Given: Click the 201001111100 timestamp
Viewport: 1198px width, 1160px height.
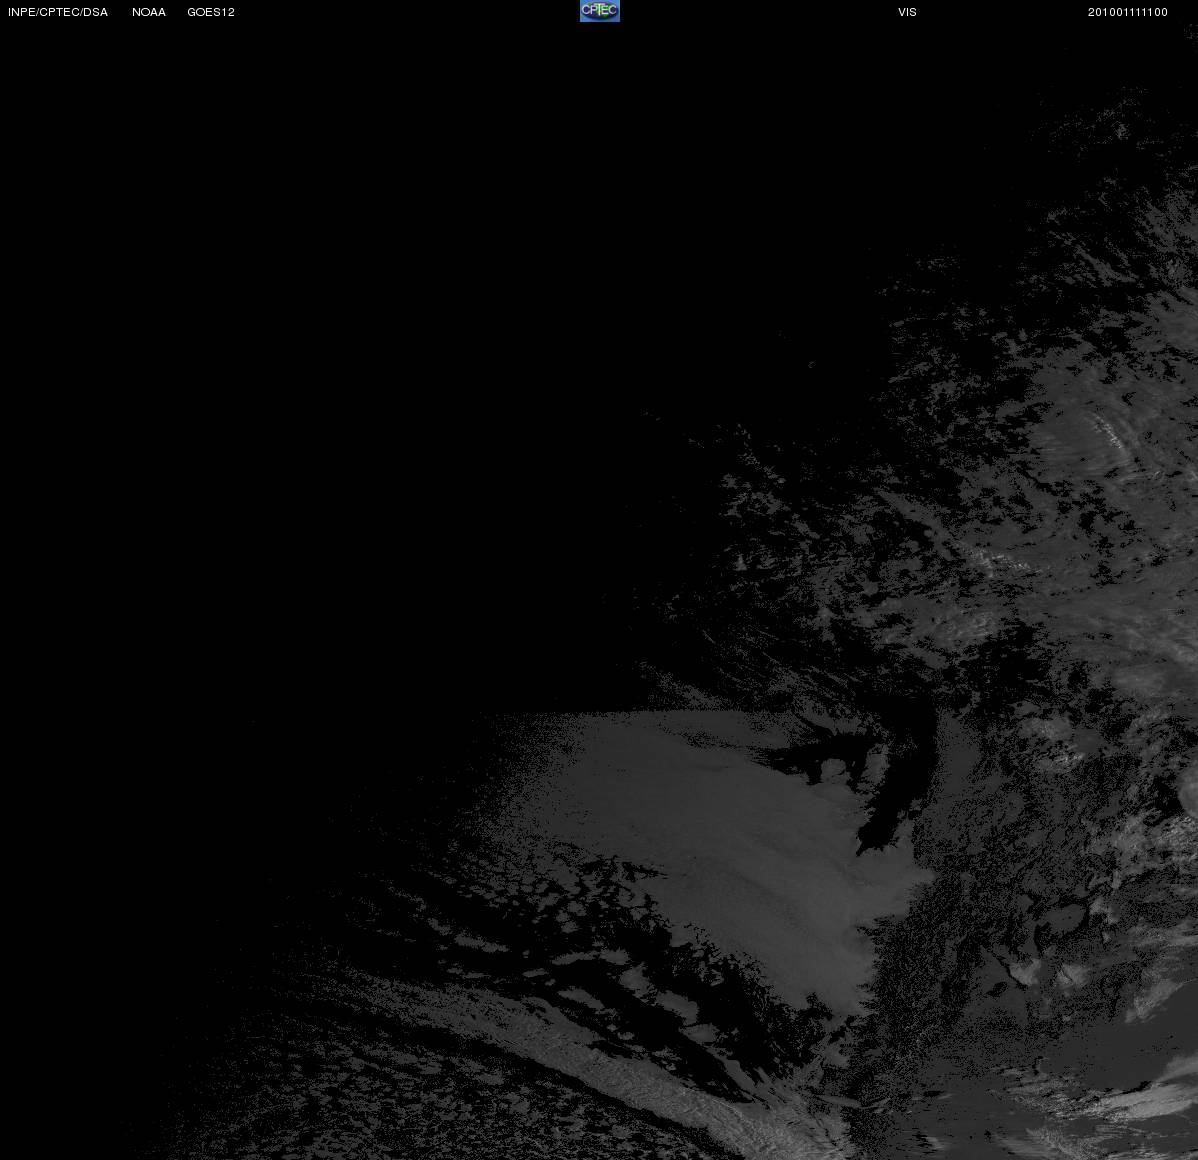Looking at the screenshot, I should coord(1128,12).
